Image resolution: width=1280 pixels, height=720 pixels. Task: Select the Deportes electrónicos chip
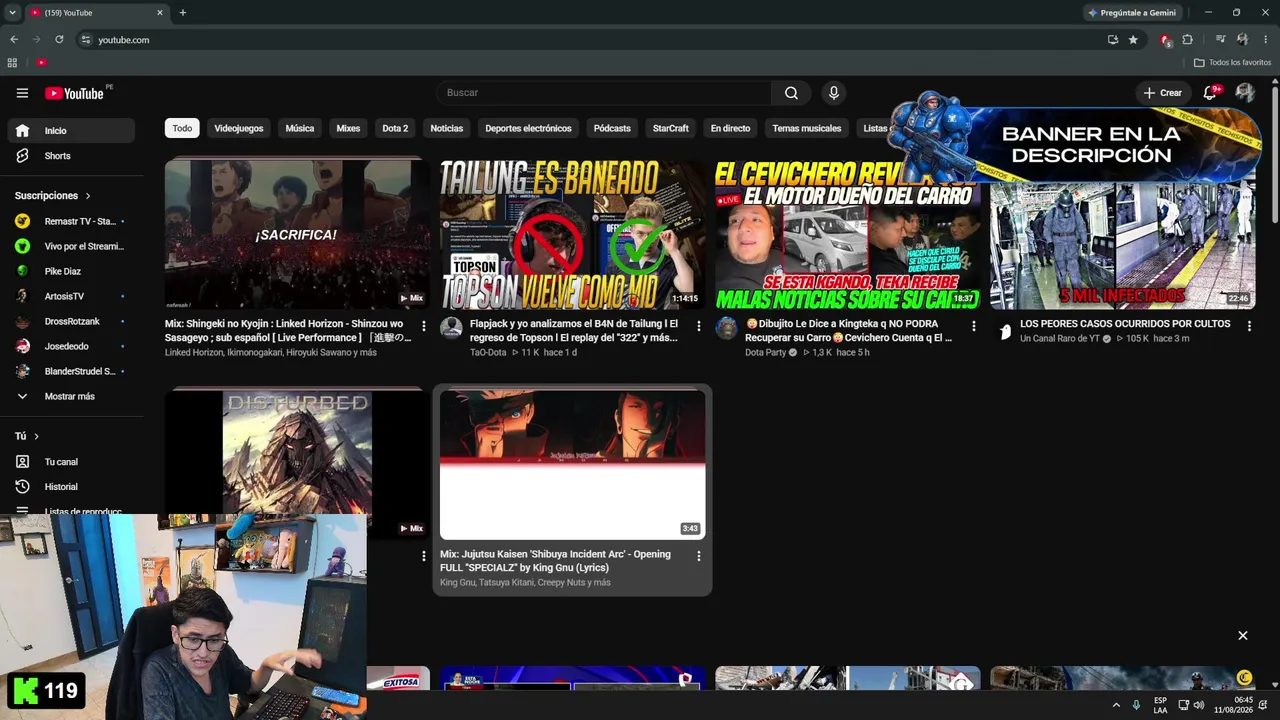tap(528, 128)
